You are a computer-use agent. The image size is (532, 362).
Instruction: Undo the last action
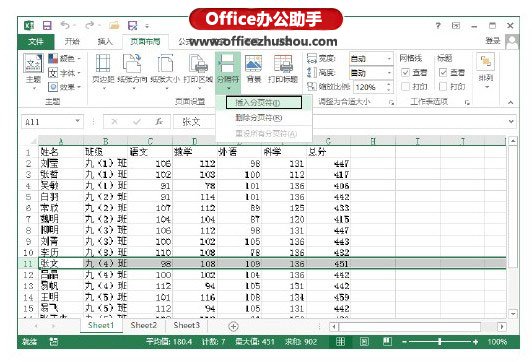65,25
